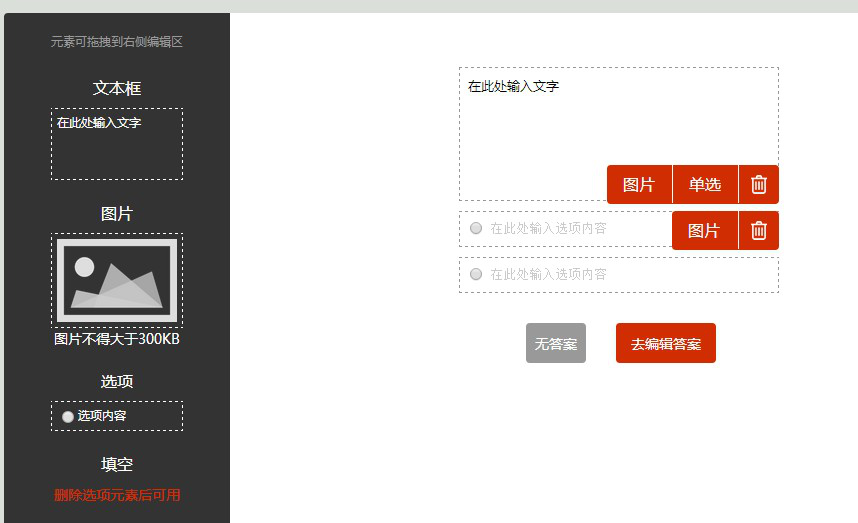Click the 单选 button on the text box toolbar

(705, 184)
